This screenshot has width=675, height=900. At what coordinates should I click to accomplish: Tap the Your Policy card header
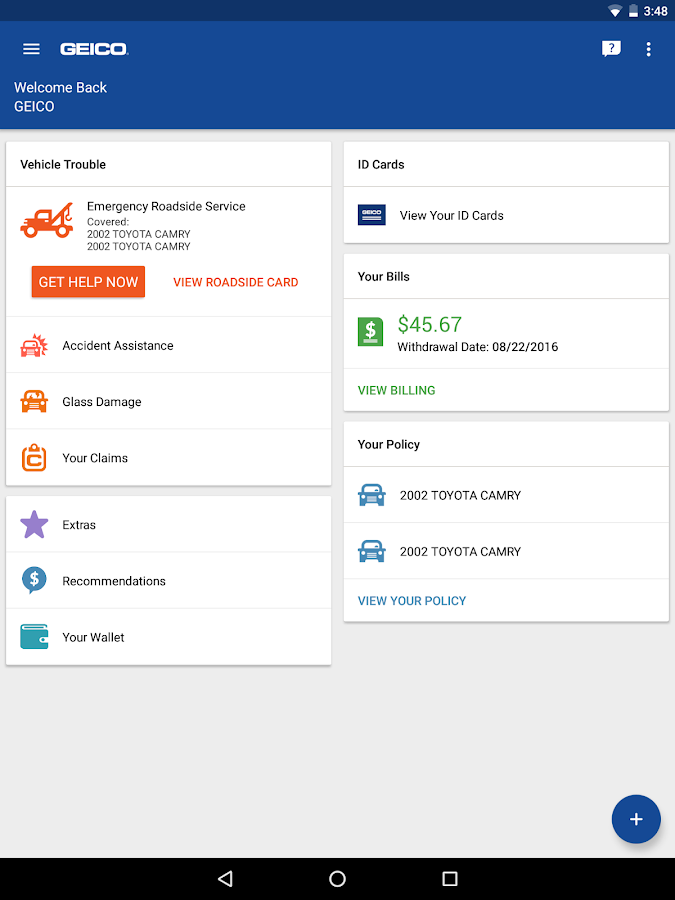coord(506,444)
